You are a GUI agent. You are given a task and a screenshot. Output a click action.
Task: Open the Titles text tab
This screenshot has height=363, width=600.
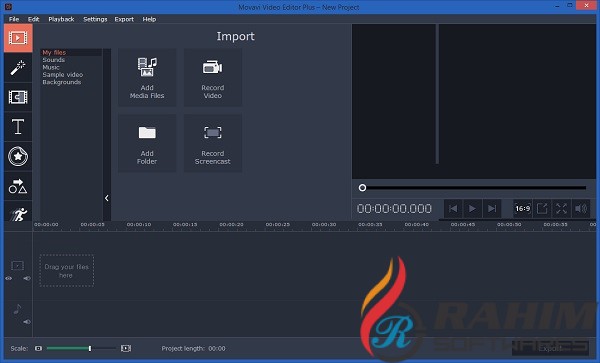click(x=18, y=127)
